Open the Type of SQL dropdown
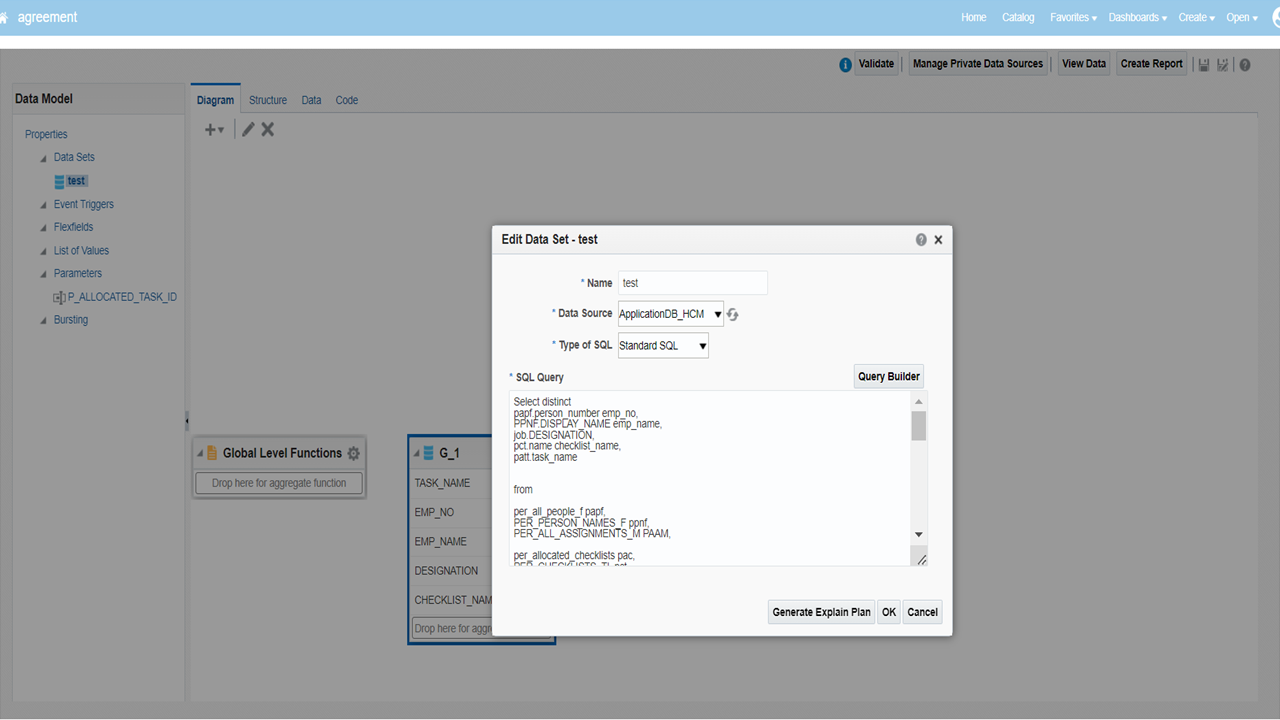Screen dimensions: 1280x720 pyautogui.click(x=663, y=346)
